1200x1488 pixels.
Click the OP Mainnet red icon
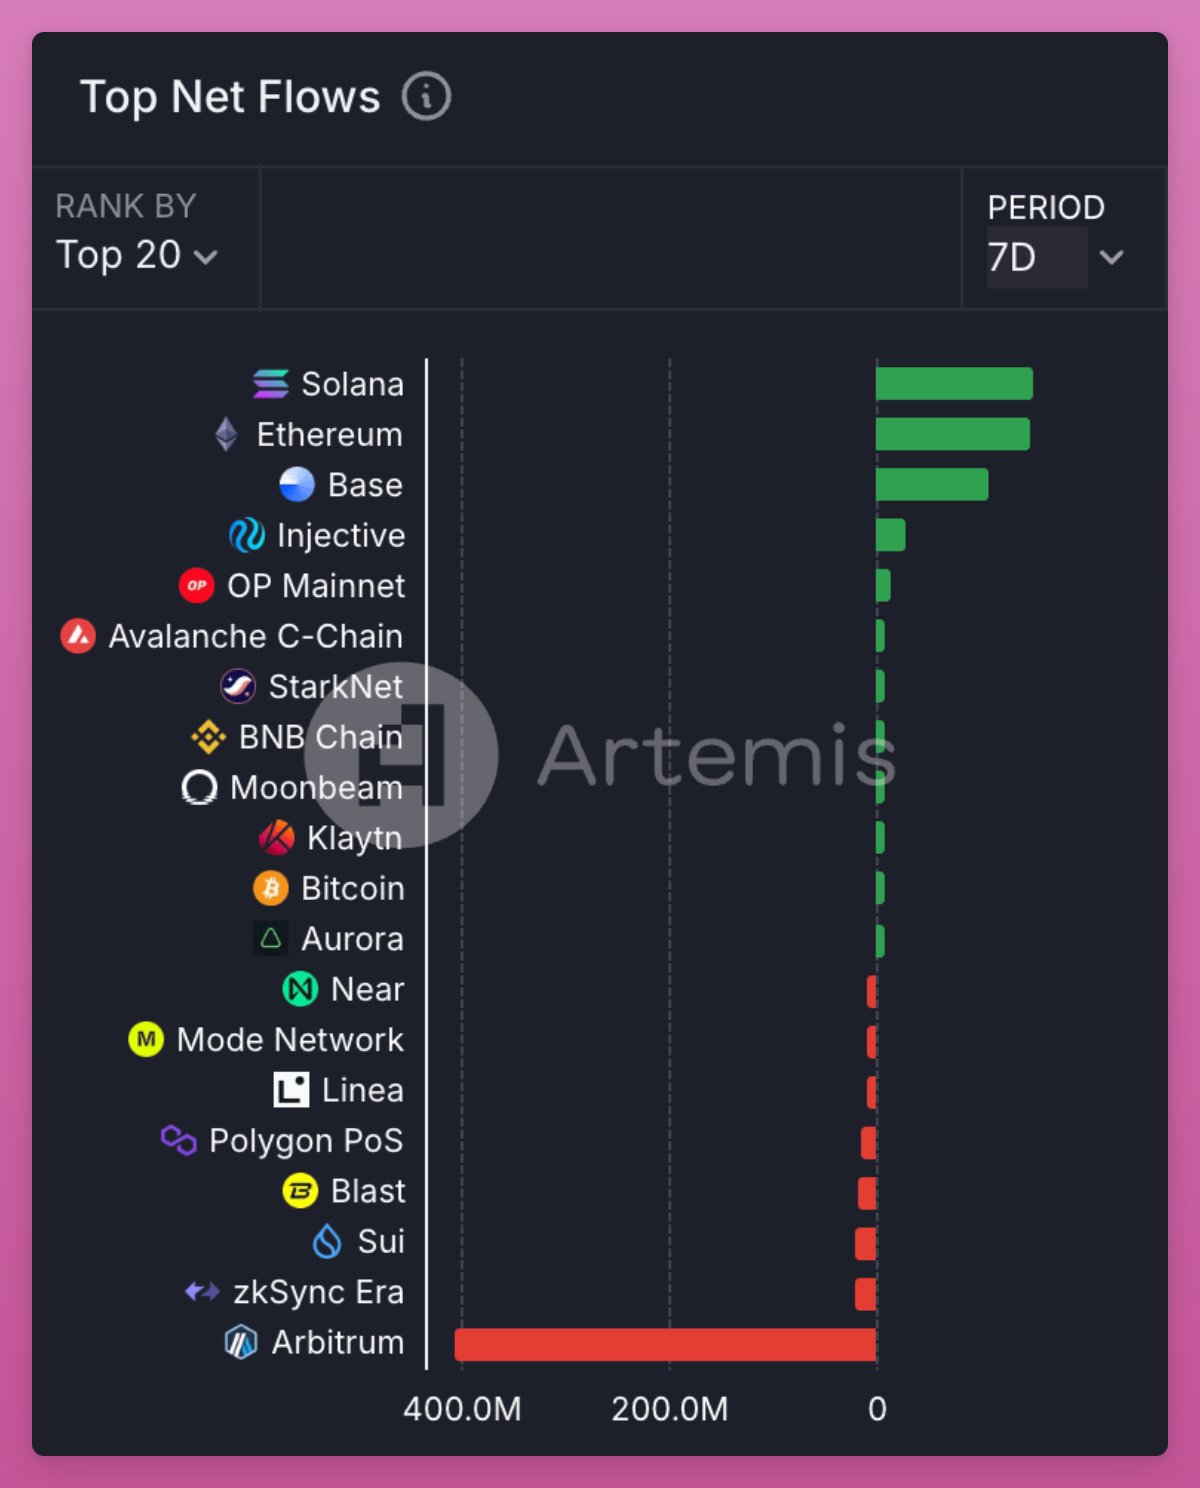click(x=197, y=586)
